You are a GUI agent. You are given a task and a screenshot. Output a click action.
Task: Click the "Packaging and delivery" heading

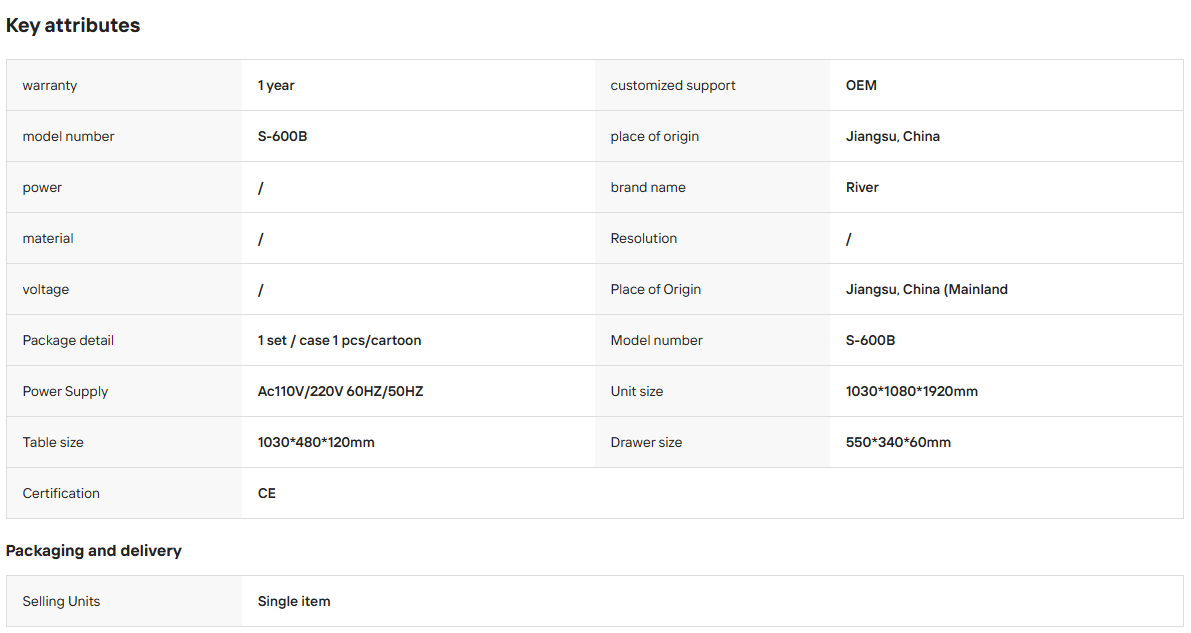(93, 550)
